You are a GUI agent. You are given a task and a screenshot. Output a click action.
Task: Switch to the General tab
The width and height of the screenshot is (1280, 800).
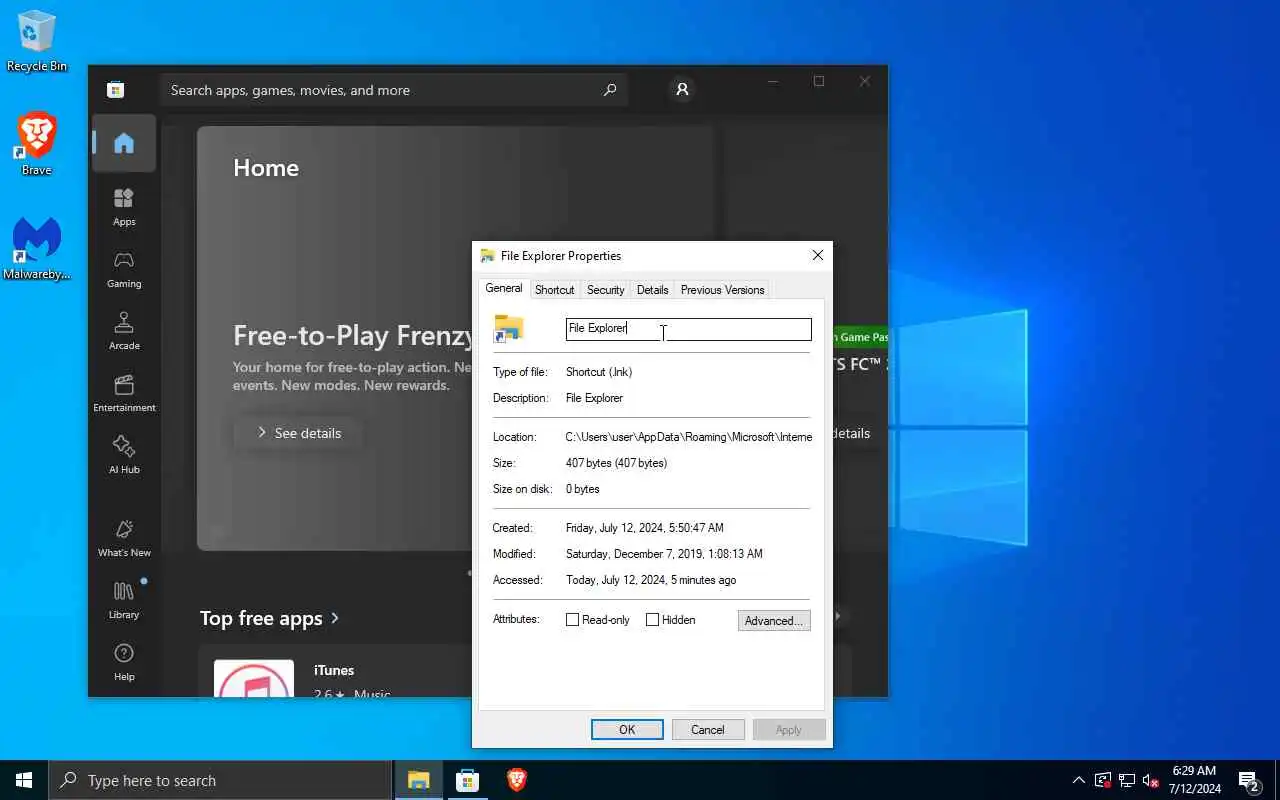click(504, 288)
